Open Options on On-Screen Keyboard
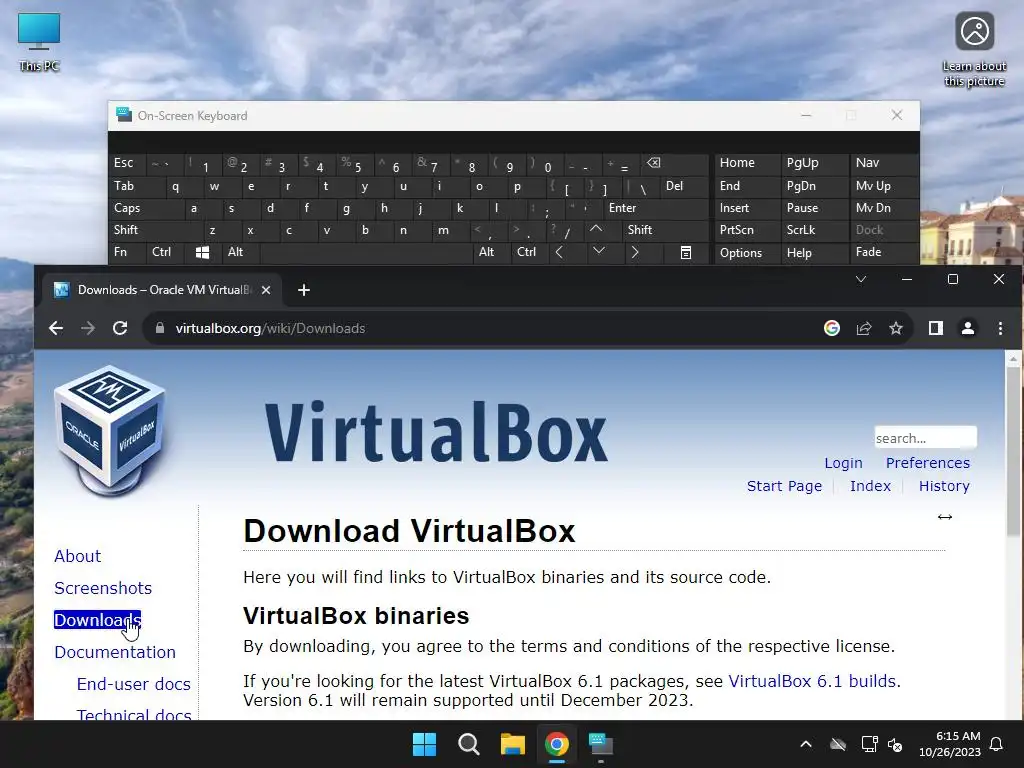Screen dimensions: 1024x768 click(x=746, y=253)
